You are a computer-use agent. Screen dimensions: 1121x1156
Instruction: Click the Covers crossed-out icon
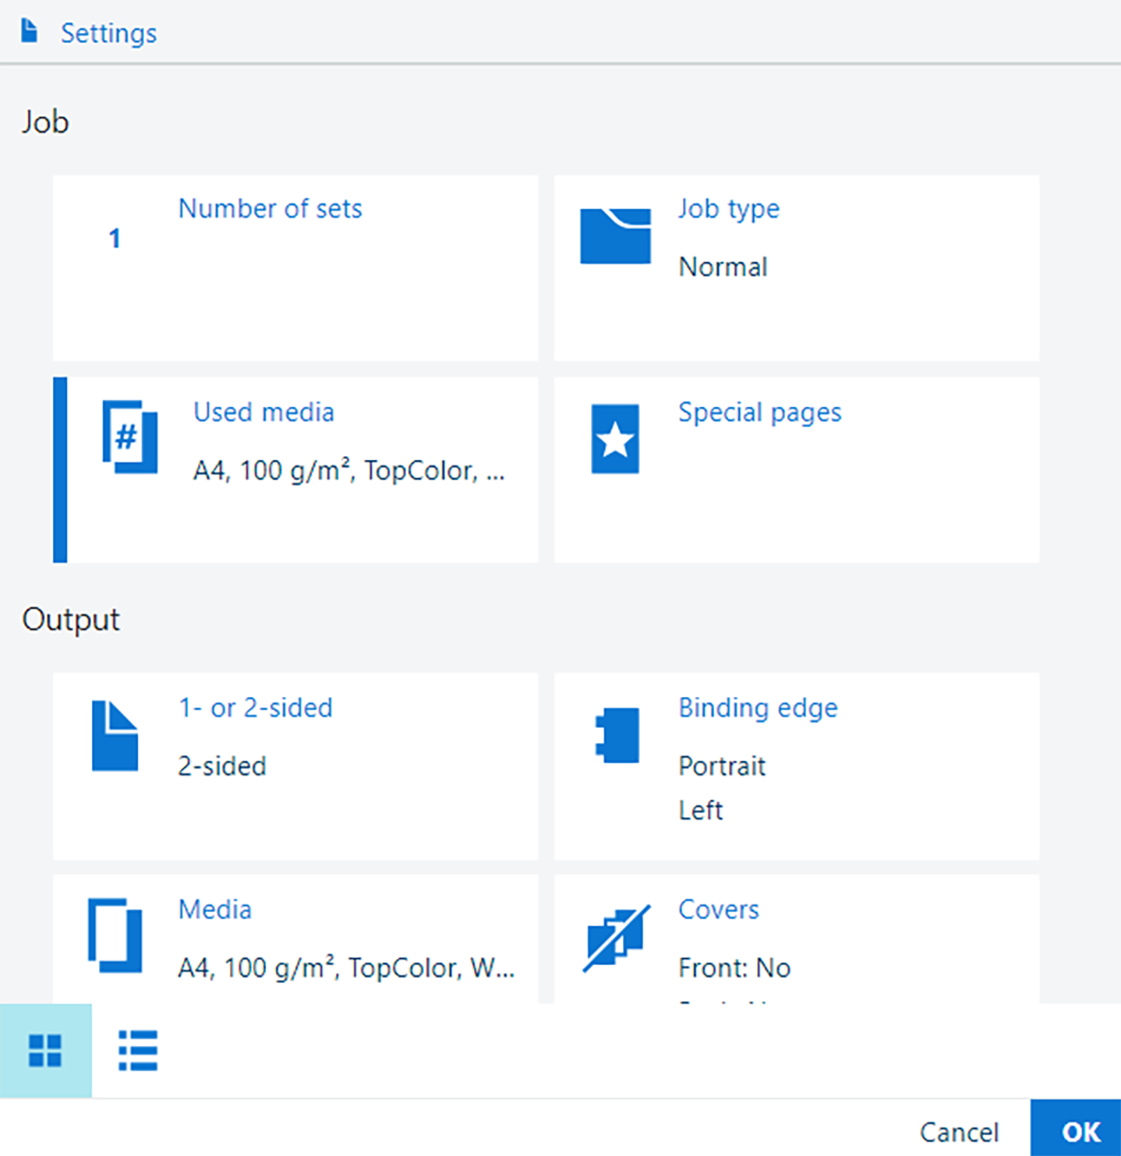[x=616, y=937]
